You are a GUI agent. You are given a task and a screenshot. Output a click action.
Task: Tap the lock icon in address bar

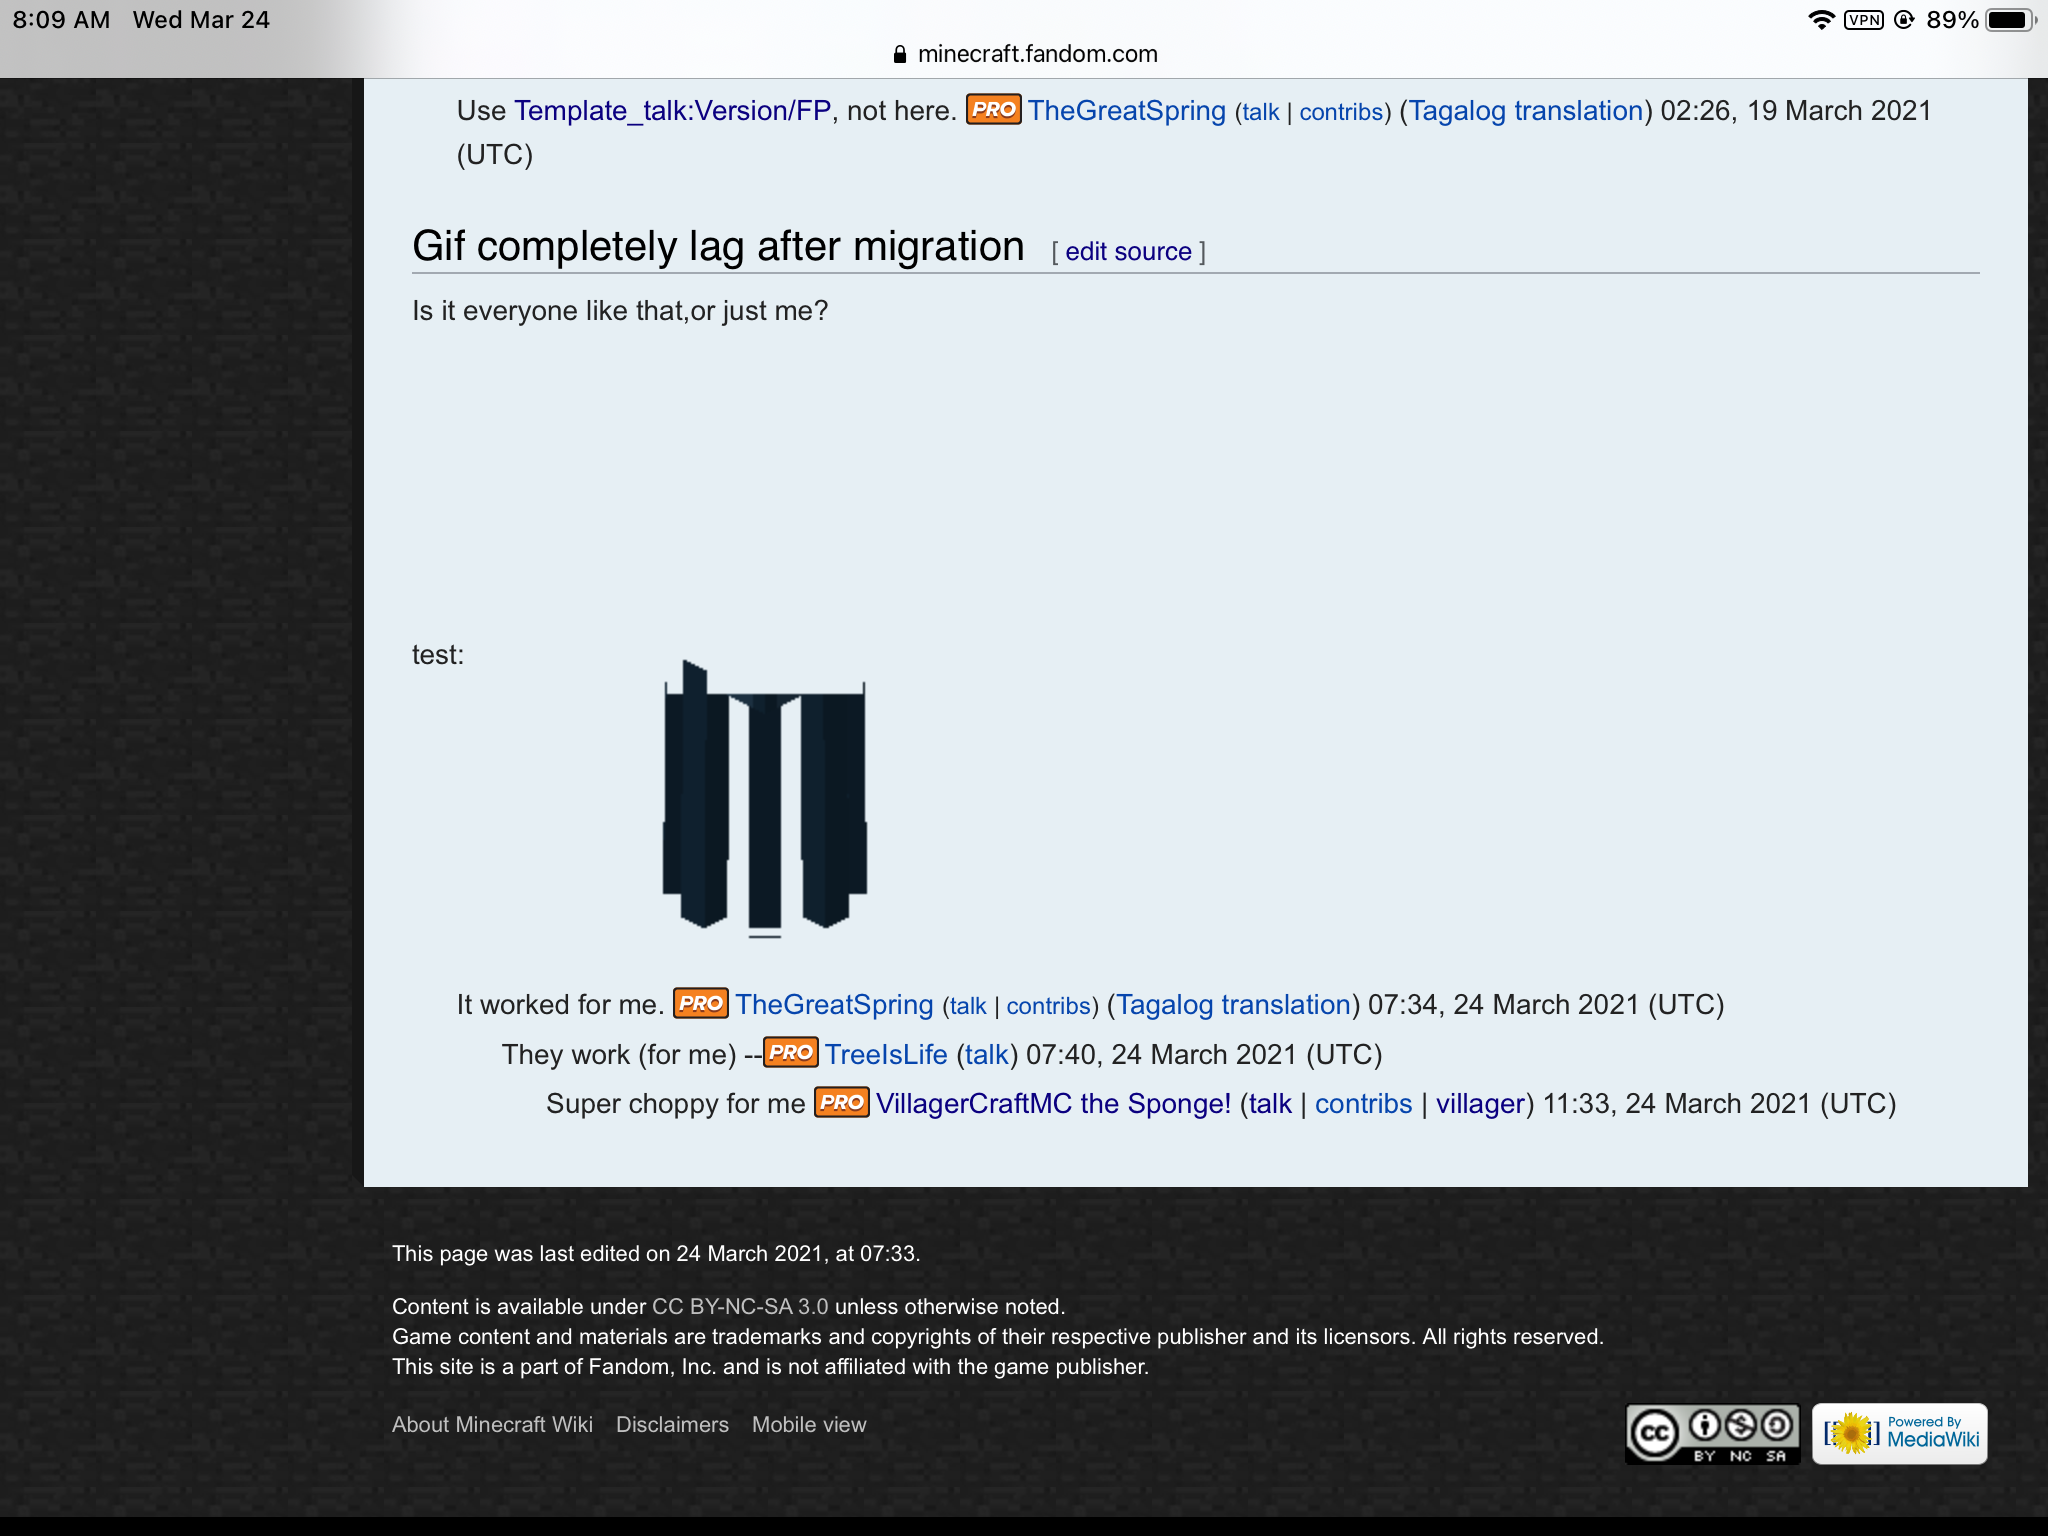[x=900, y=54]
